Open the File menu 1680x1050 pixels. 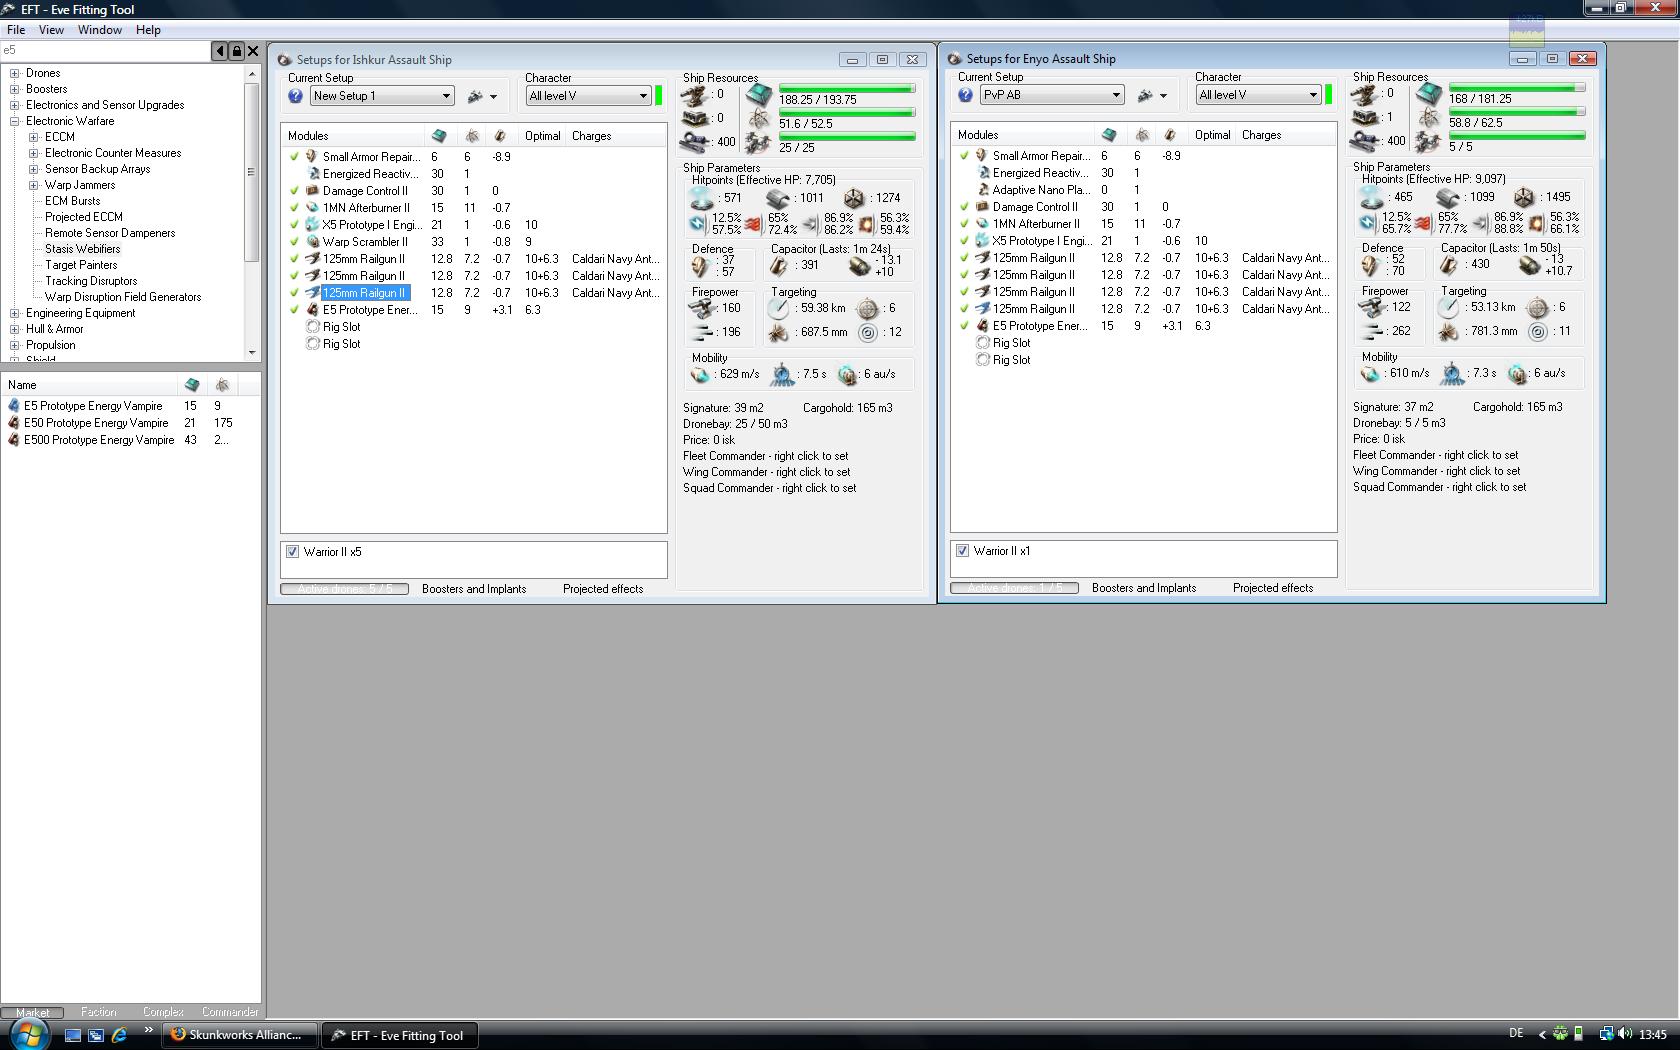[16, 30]
